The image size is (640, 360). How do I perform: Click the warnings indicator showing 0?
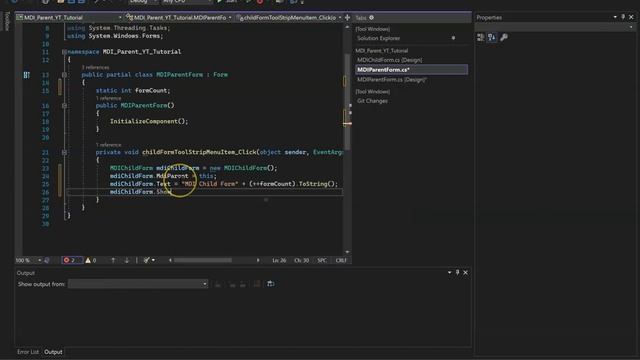tap(91, 260)
